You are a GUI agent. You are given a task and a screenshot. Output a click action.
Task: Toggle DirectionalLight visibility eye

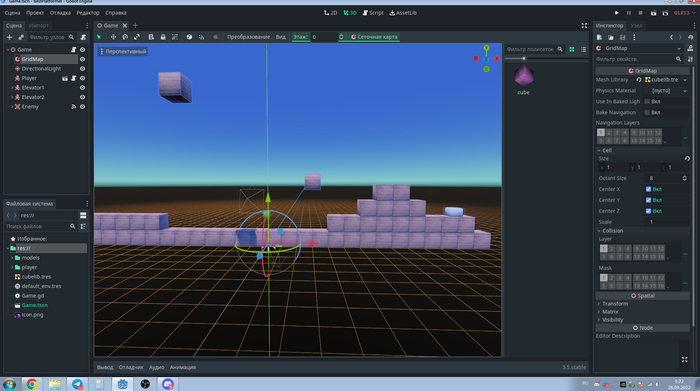pyautogui.click(x=82, y=69)
